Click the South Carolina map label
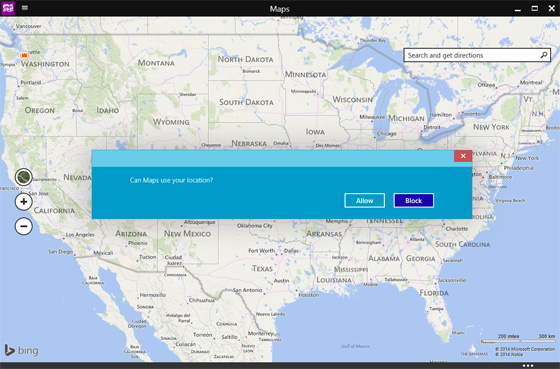The width and height of the screenshot is (560, 369). [x=462, y=244]
